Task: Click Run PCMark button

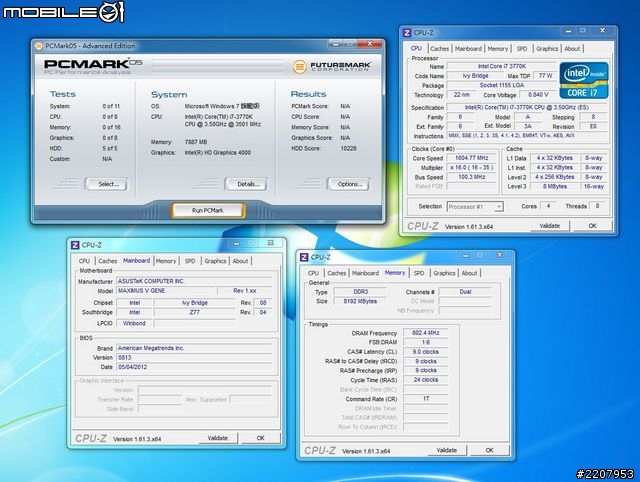Action: [x=208, y=210]
